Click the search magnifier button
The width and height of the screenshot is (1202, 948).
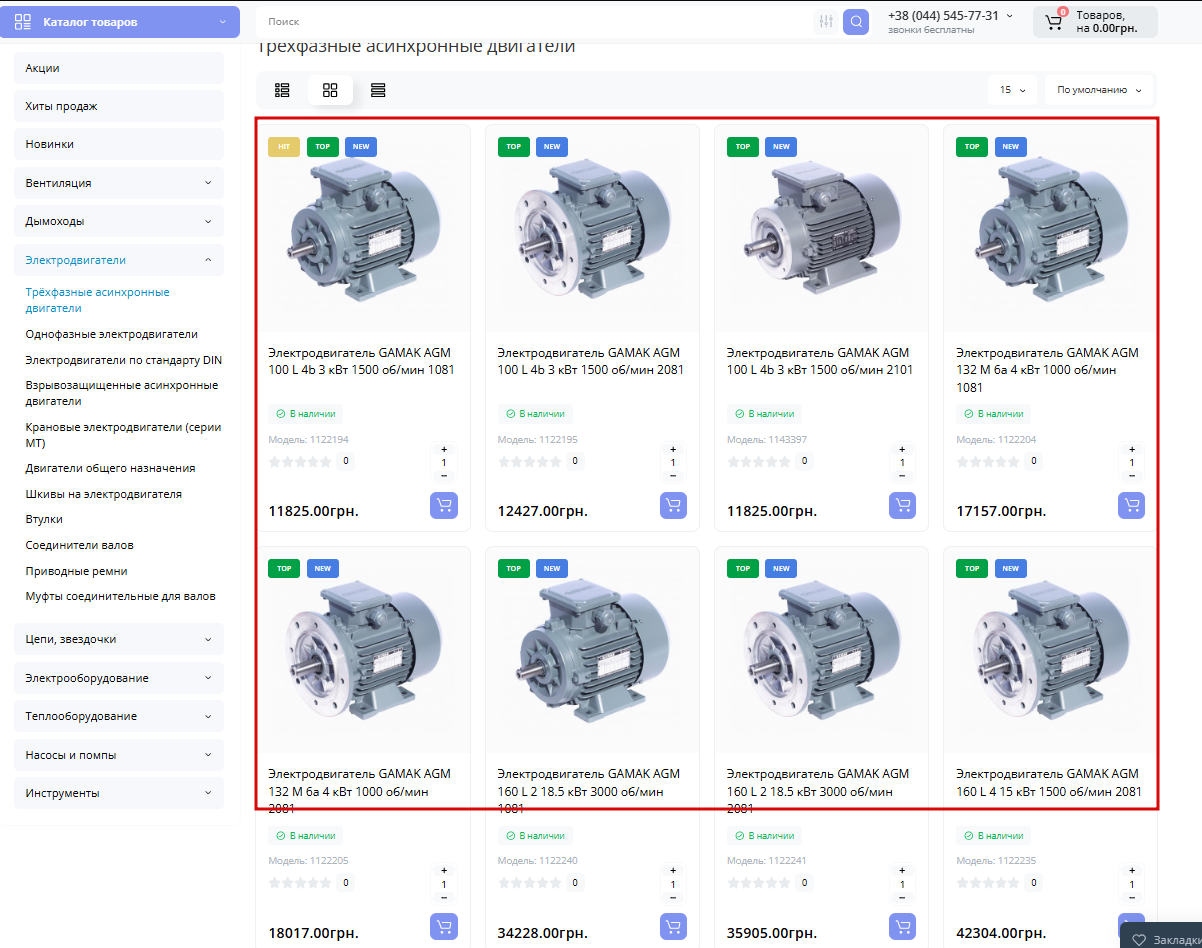pyautogui.click(x=855, y=22)
